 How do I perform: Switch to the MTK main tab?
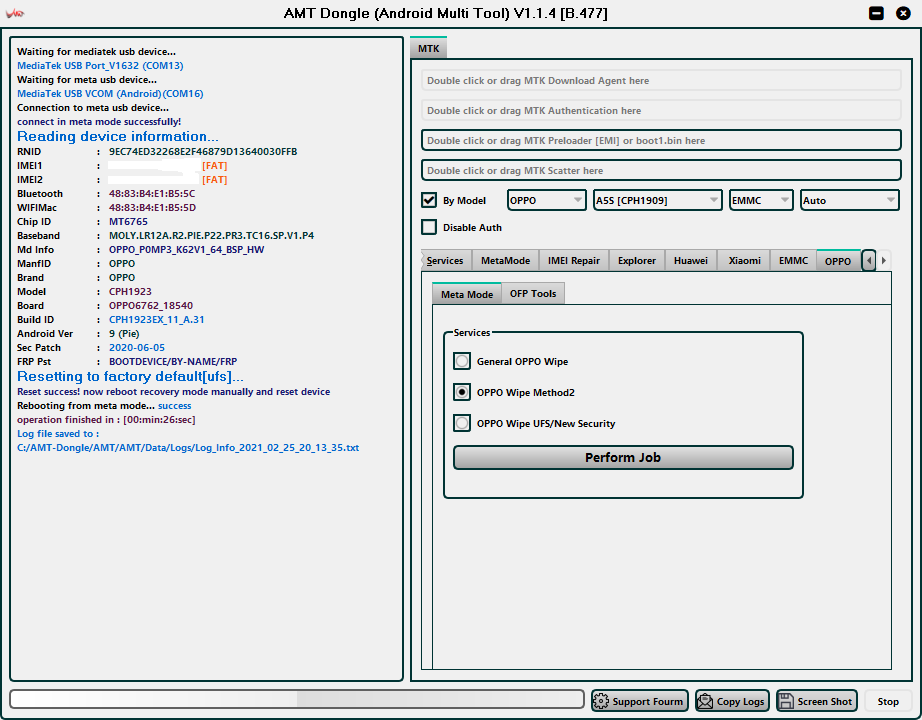(429, 48)
